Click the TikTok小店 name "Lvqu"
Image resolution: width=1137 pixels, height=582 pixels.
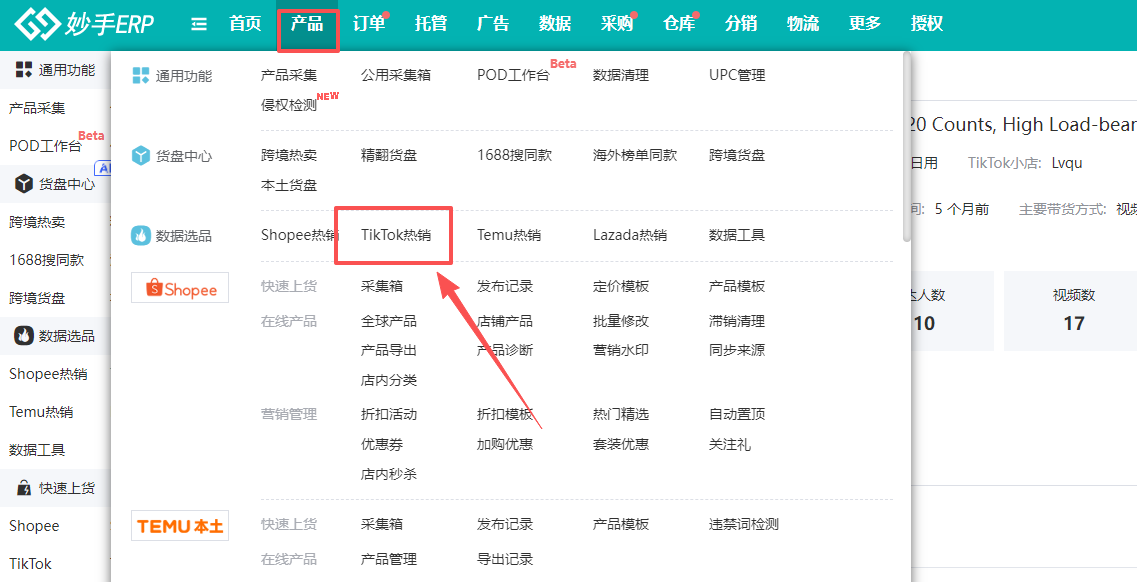[1067, 162]
